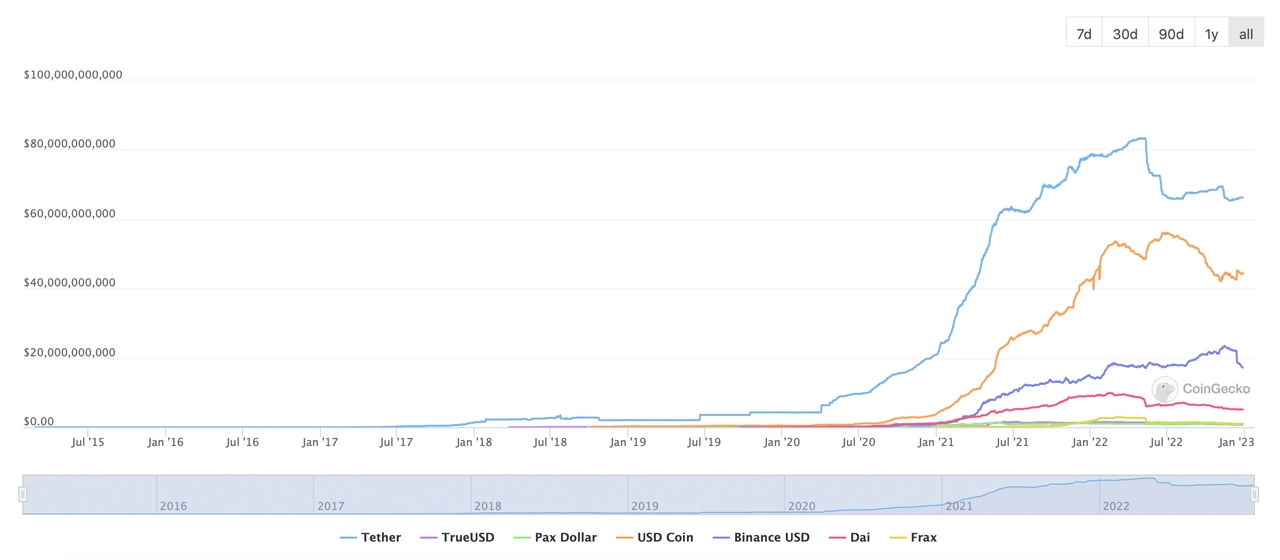
Task: Click Tether line peak near $80 billion
Action: point(1140,138)
